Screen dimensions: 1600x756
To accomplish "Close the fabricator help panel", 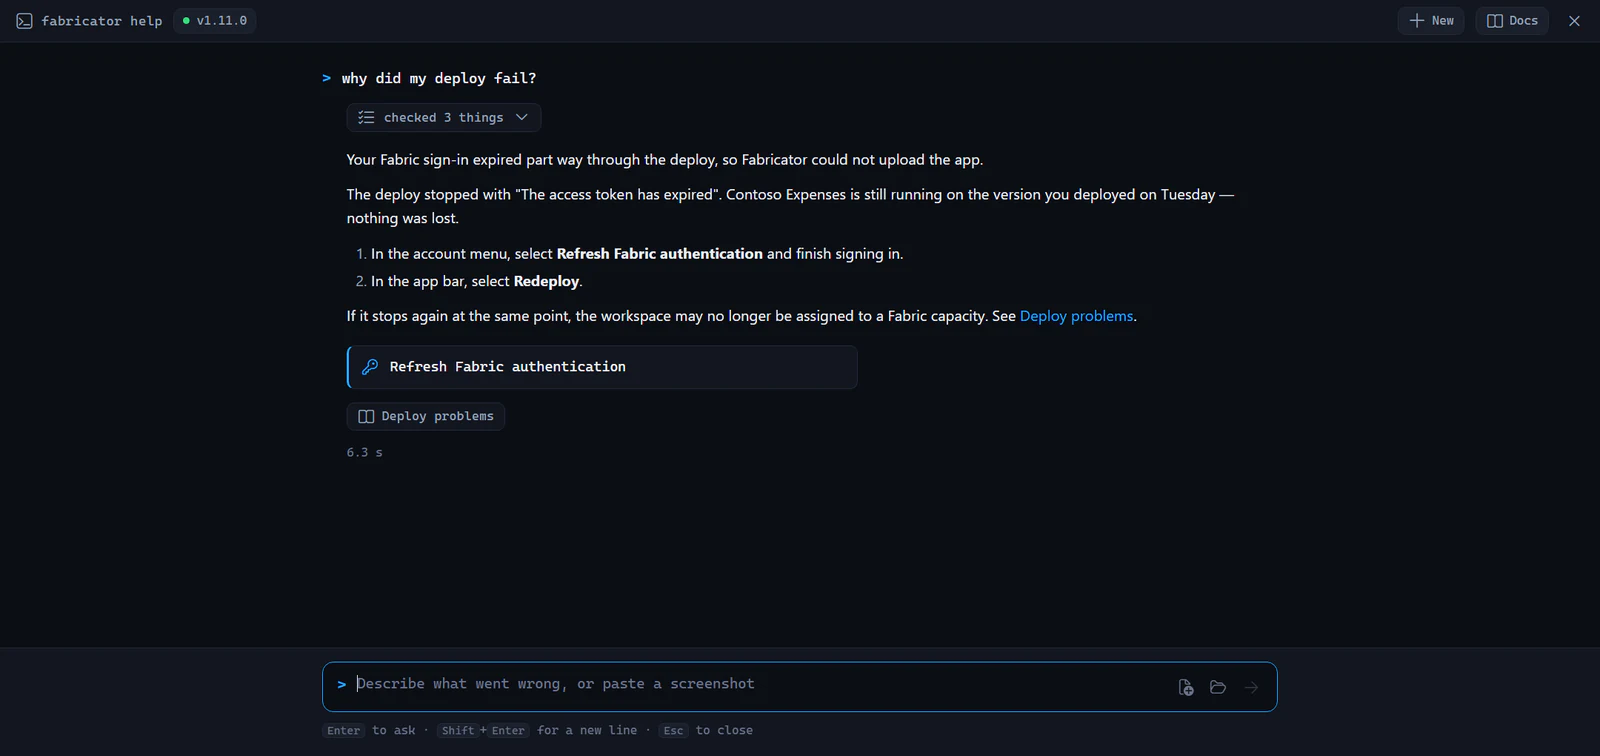I will click(x=1574, y=21).
